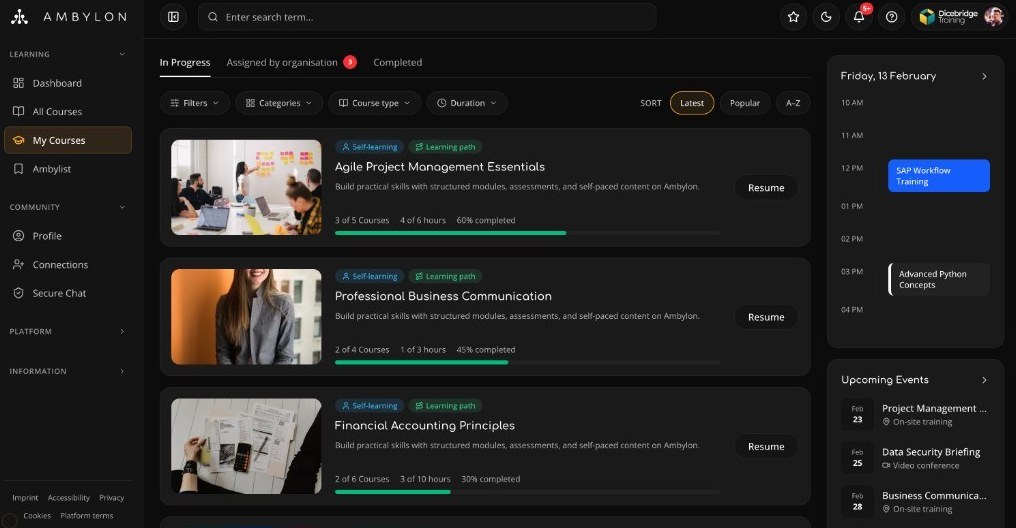Click the Financial Accounting Principles title
The image size is (1016, 528).
click(x=424, y=426)
